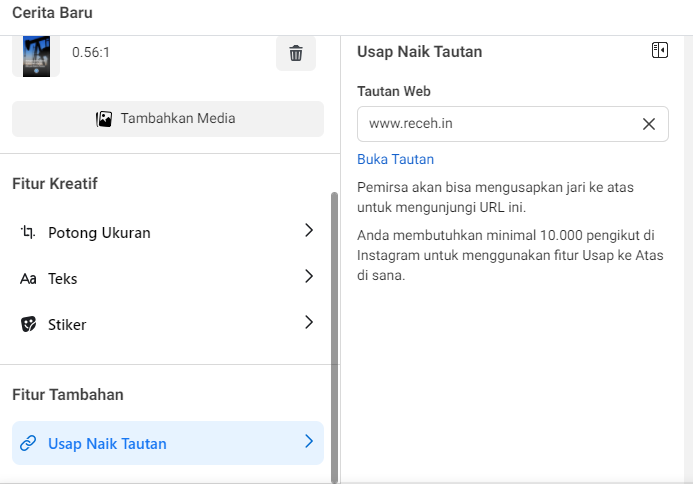
Task: Click the Aa text icon
Action: click(28, 279)
